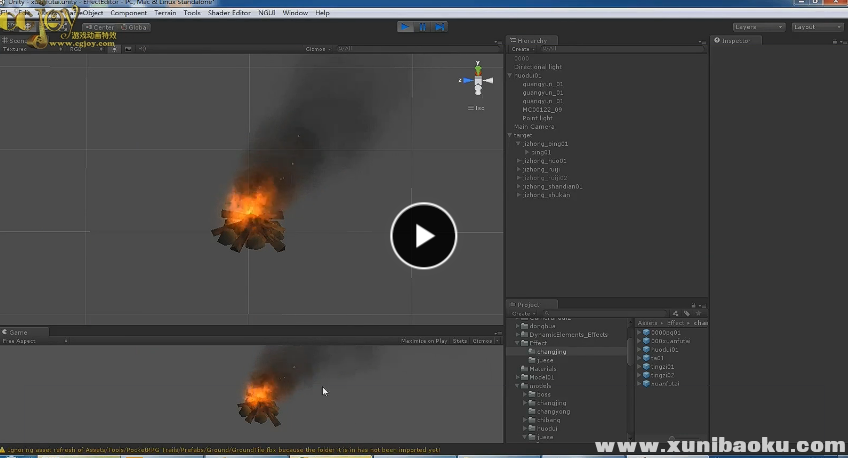Open the Shader Editor menu

pyautogui.click(x=229, y=13)
